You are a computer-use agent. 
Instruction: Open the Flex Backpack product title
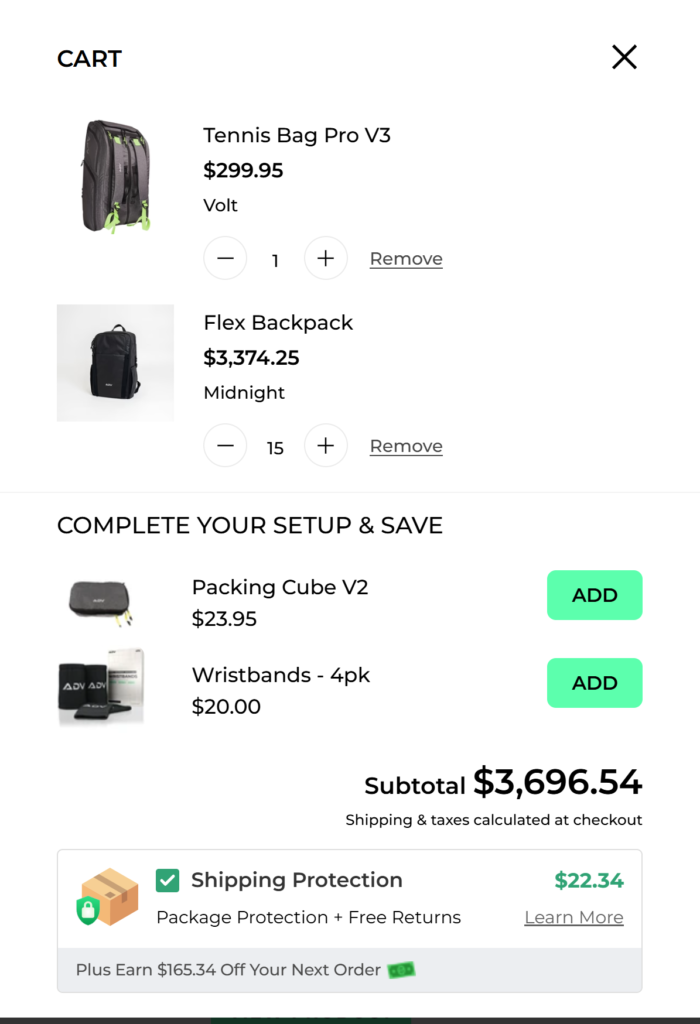[x=278, y=323]
